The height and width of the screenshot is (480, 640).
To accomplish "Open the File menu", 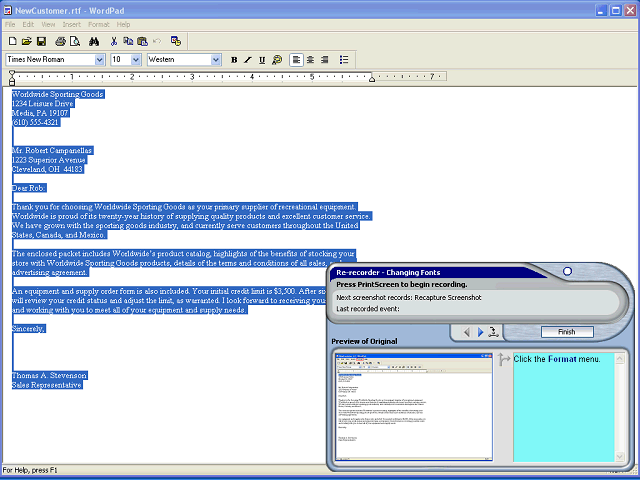I will 10,24.
